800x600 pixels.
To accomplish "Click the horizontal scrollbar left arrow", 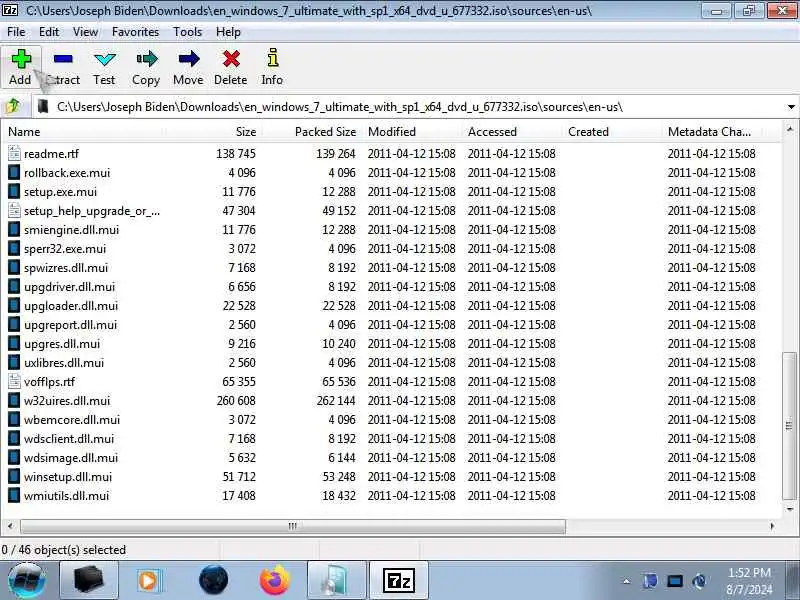I will [x=10, y=526].
